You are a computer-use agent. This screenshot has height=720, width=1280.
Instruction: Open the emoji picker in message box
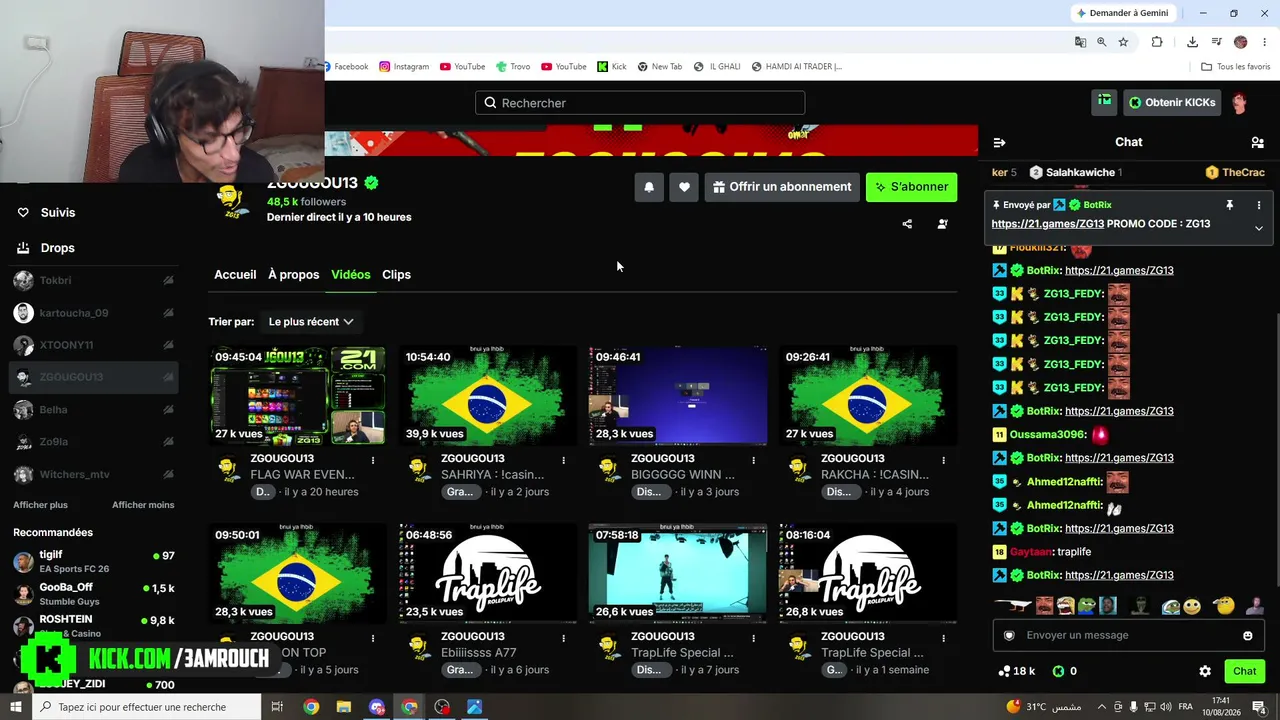[x=1247, y=635]
